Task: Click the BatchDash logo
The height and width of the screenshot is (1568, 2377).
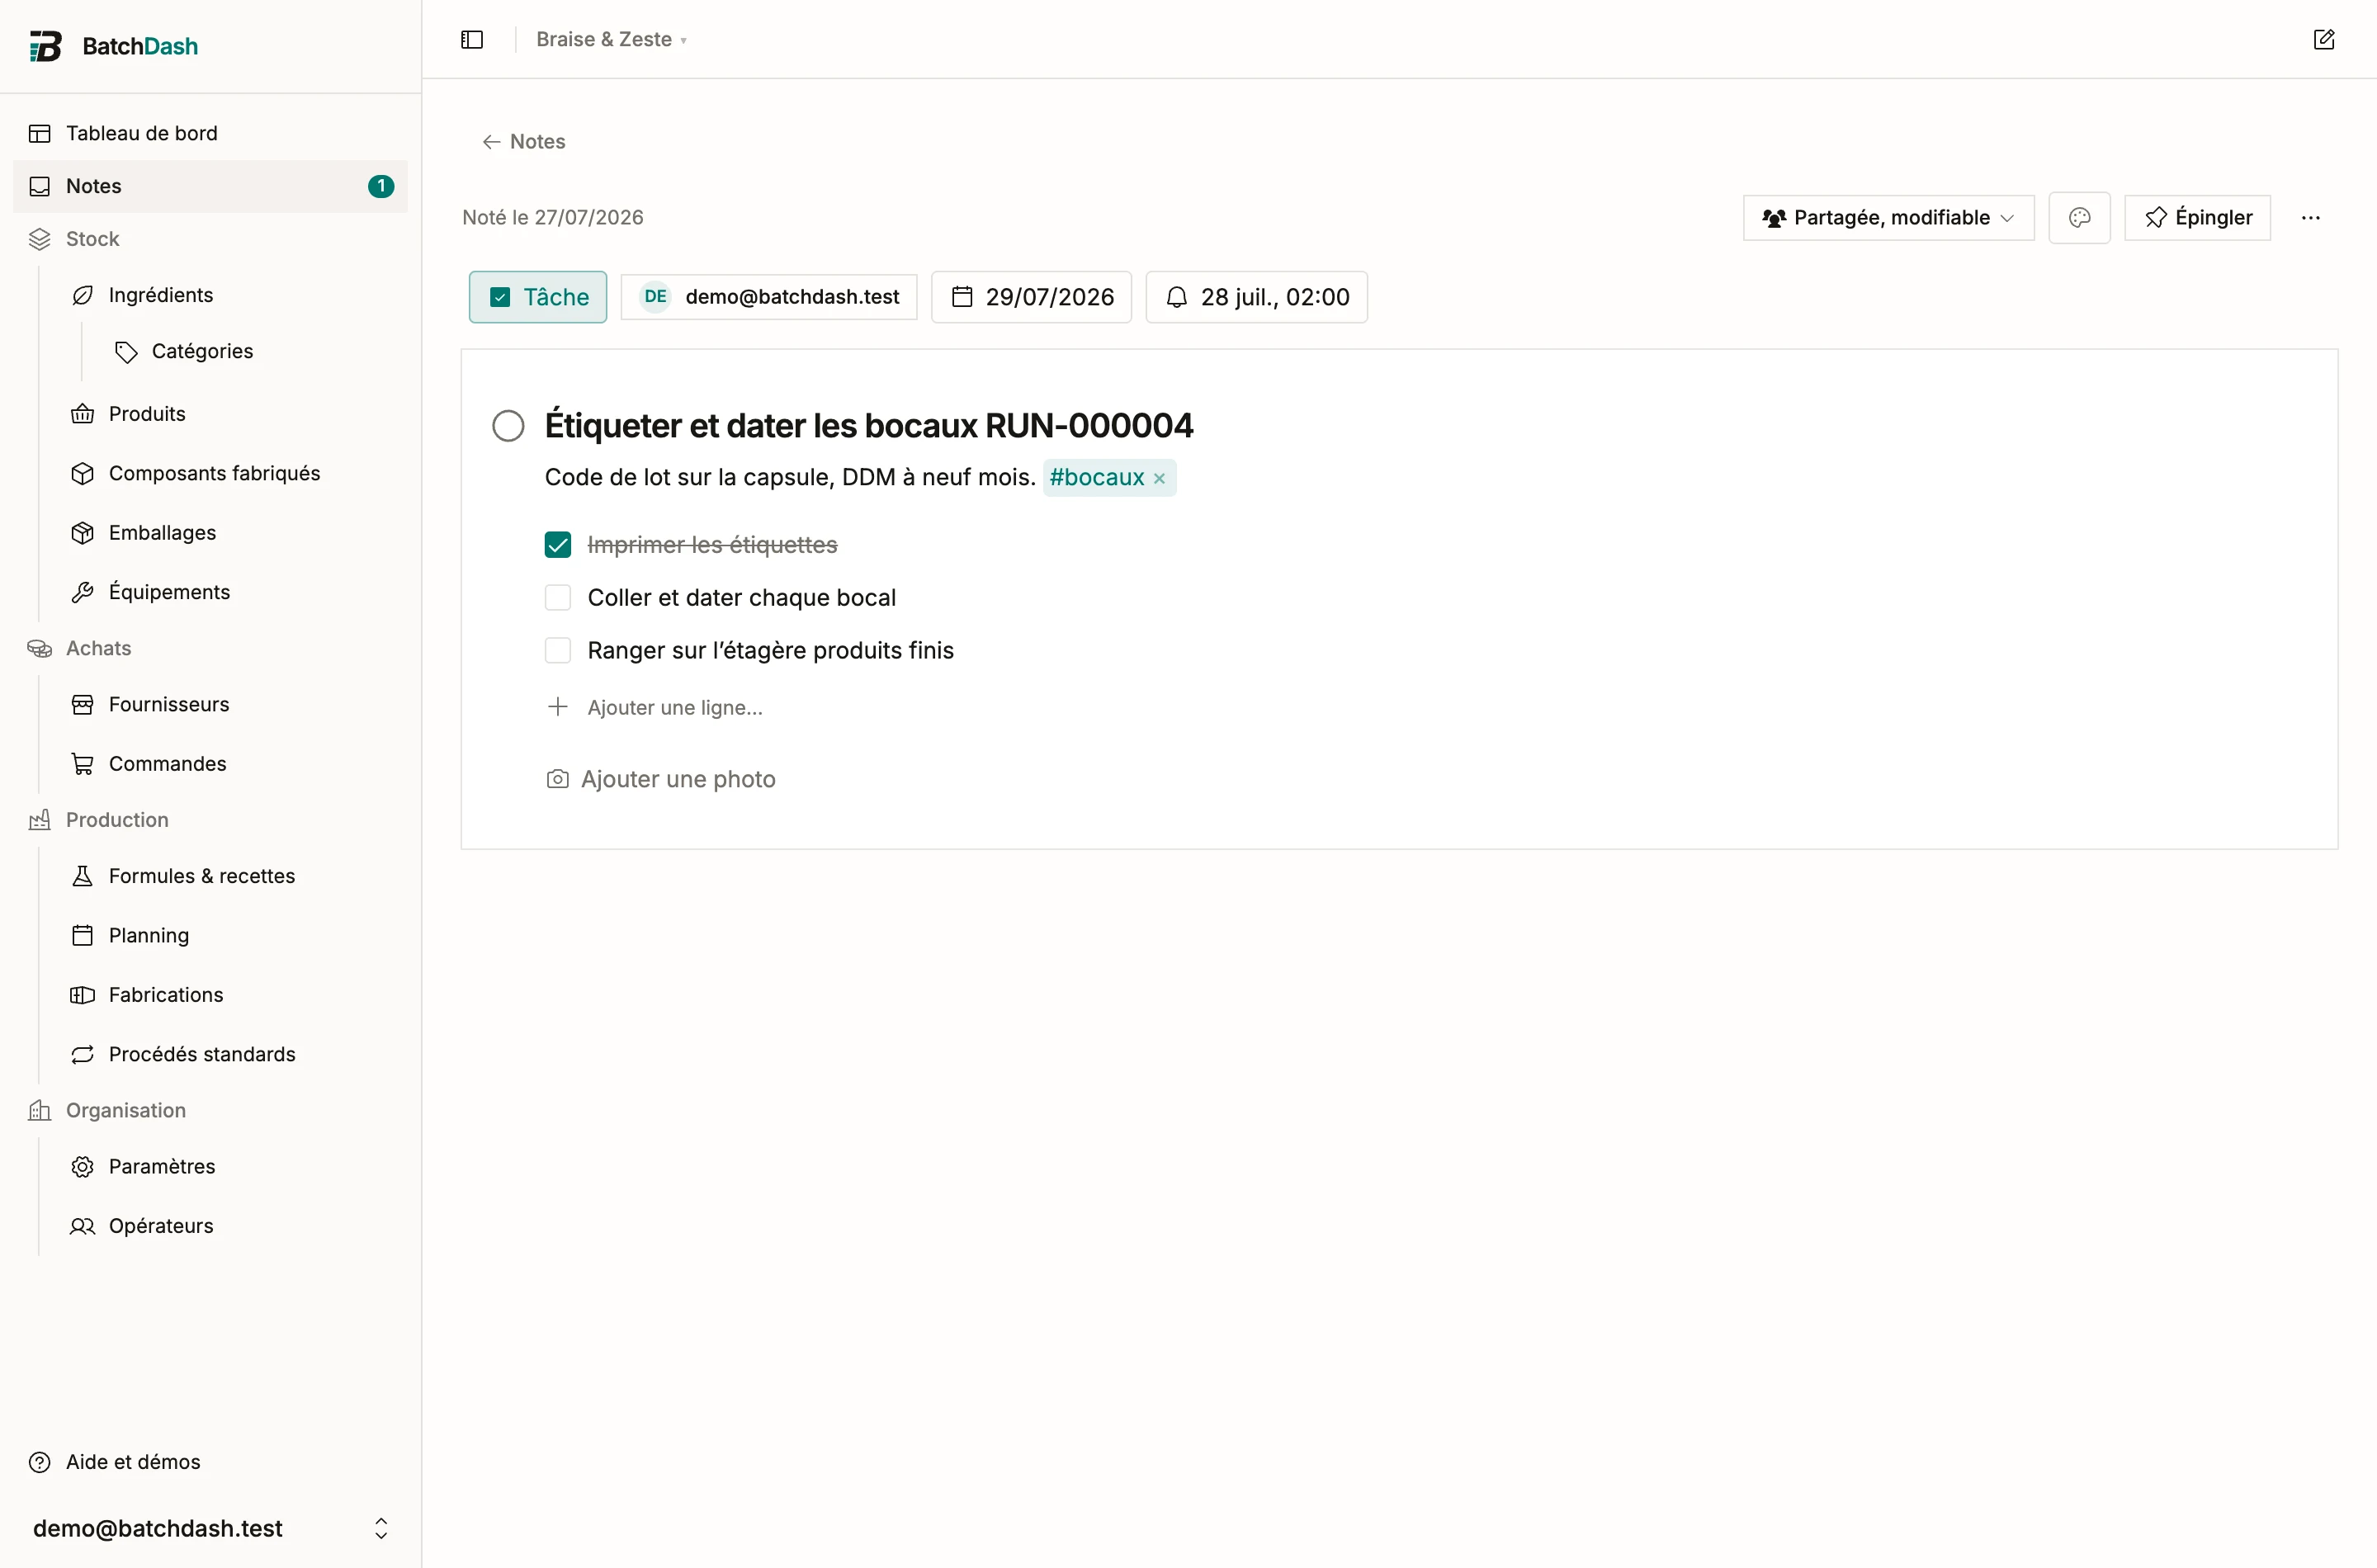Action: pyautogui.click(x=114, y=46)
